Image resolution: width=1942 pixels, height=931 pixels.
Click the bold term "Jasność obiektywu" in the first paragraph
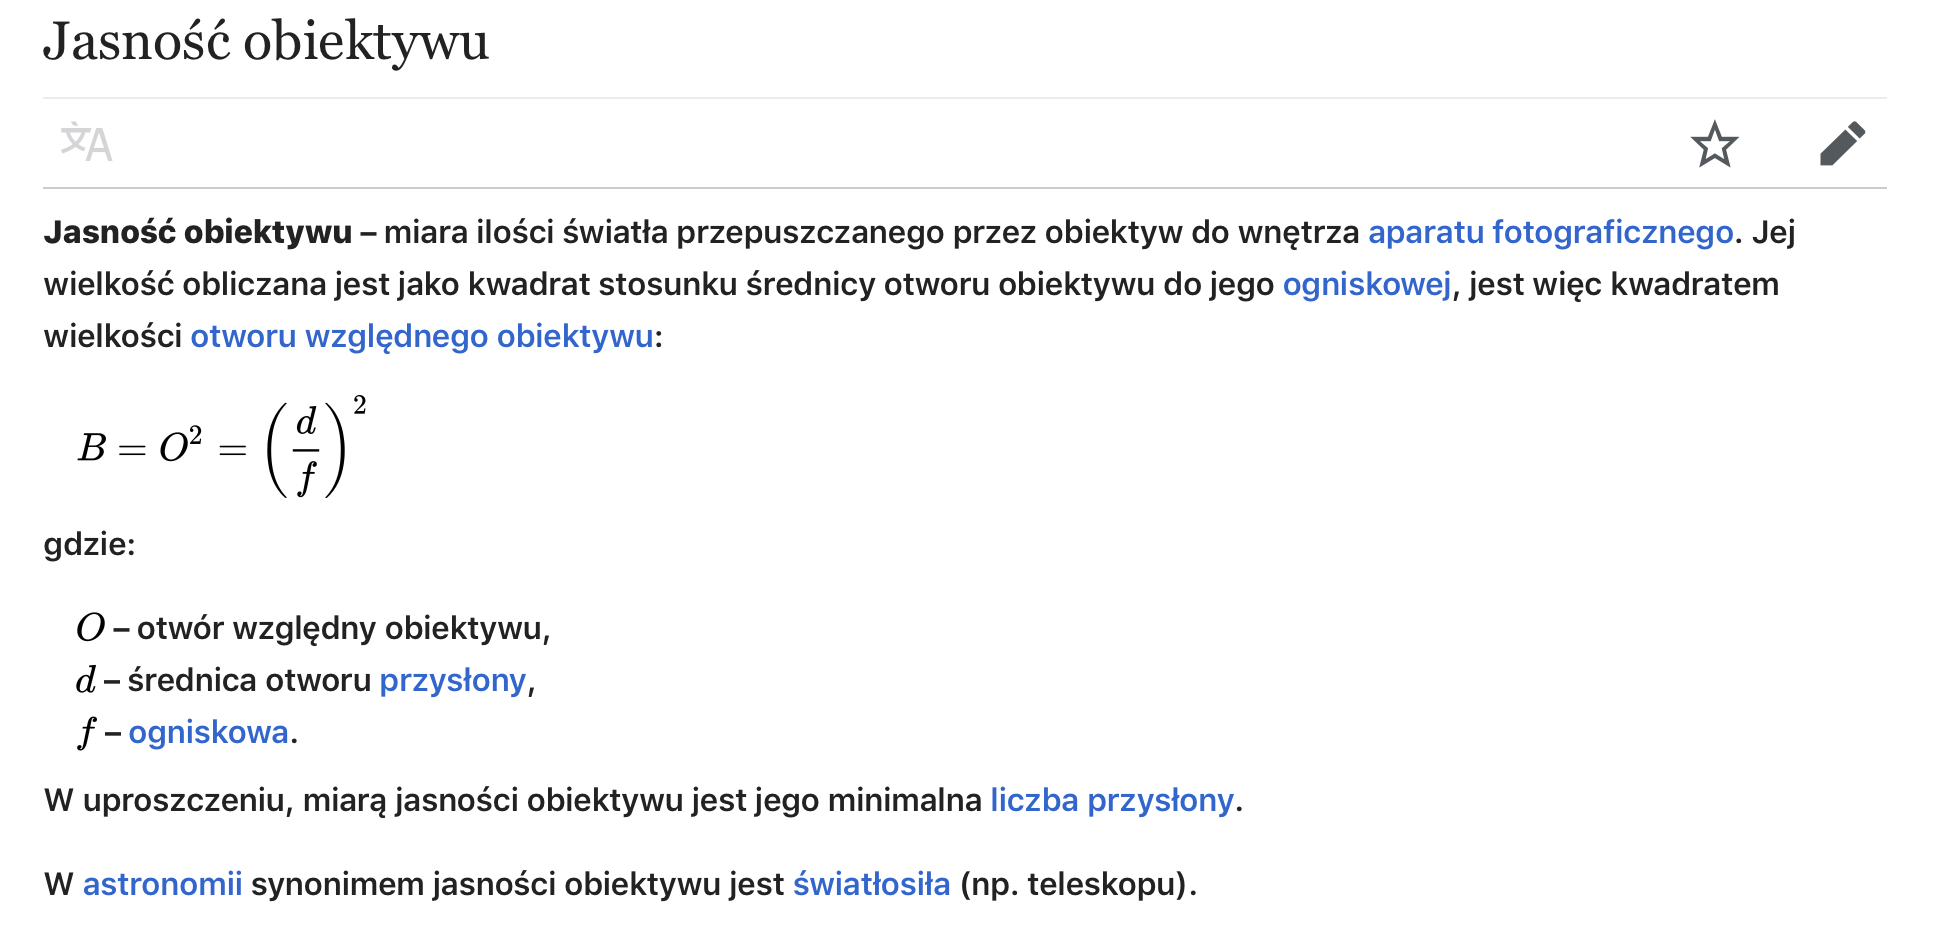[x=198, y=232]
